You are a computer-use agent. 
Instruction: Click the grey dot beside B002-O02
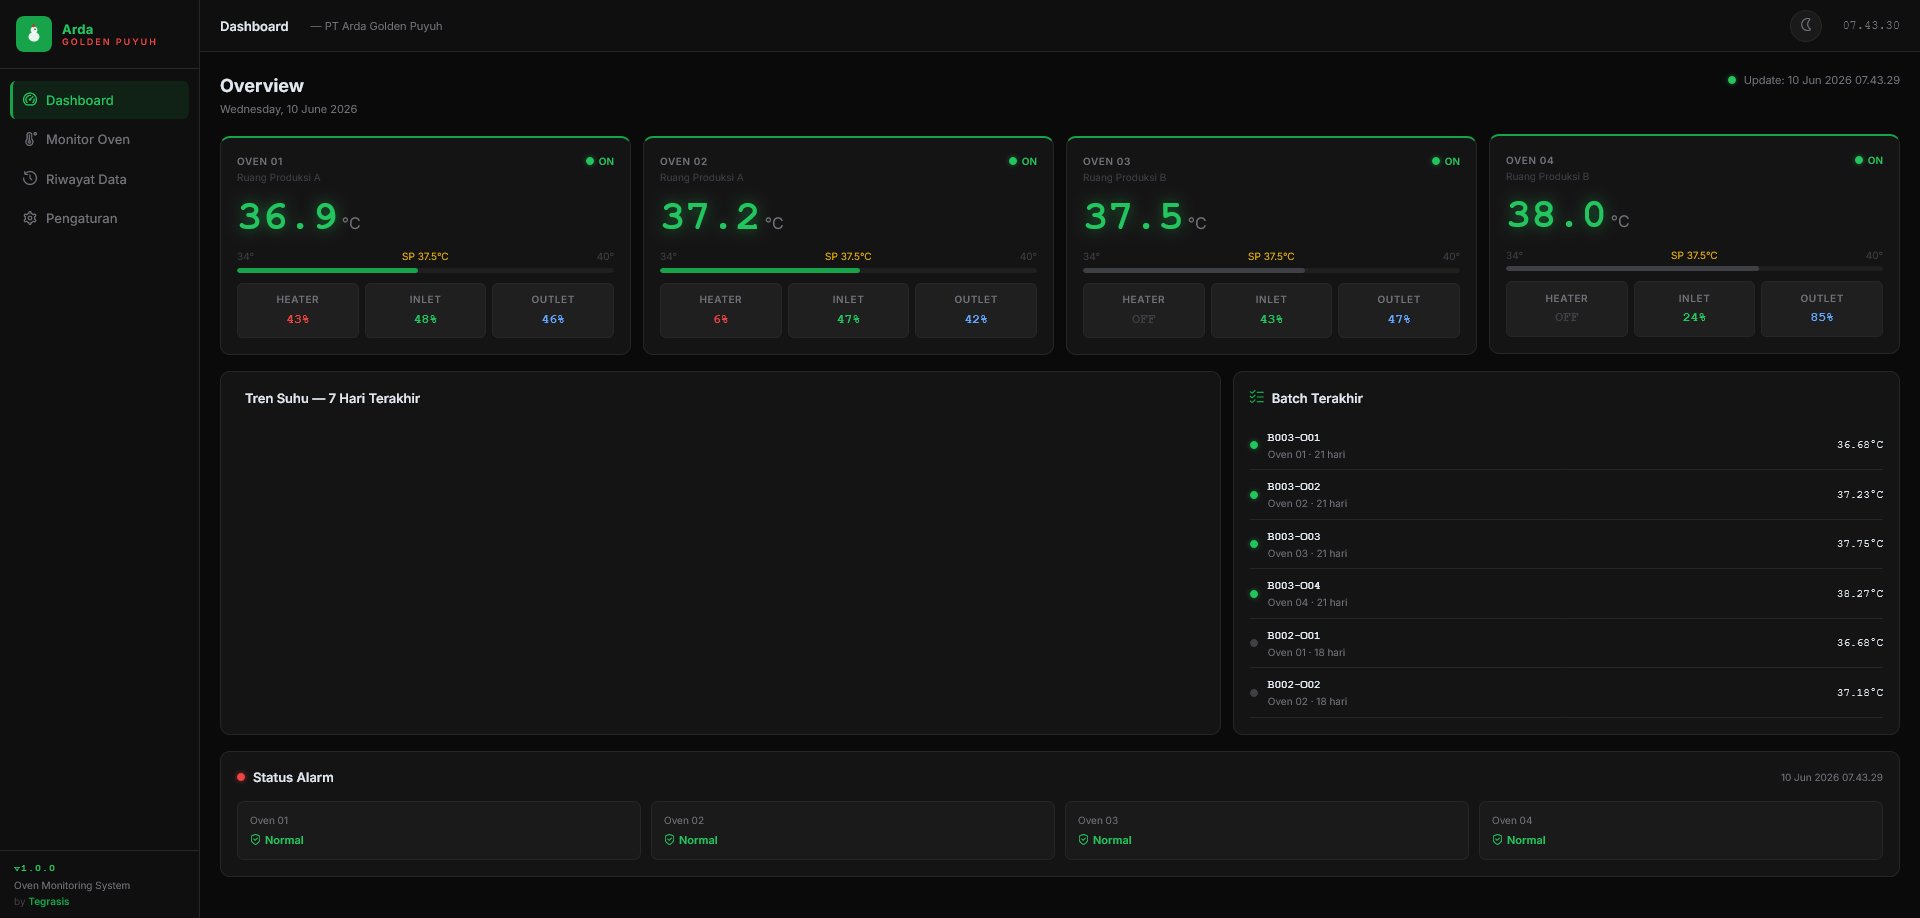1254,693
